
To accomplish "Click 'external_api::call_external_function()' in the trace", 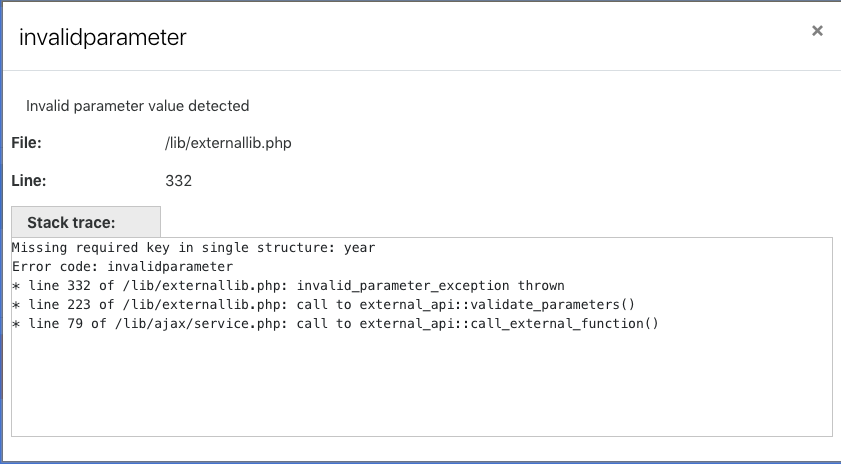I will [509, 323].
